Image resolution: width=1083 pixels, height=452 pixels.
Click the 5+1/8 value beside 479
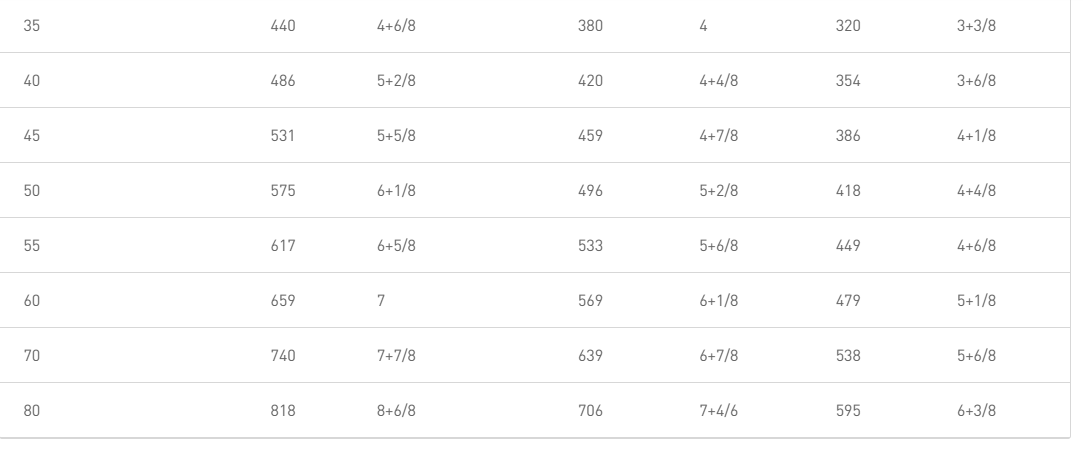(977, 301)
